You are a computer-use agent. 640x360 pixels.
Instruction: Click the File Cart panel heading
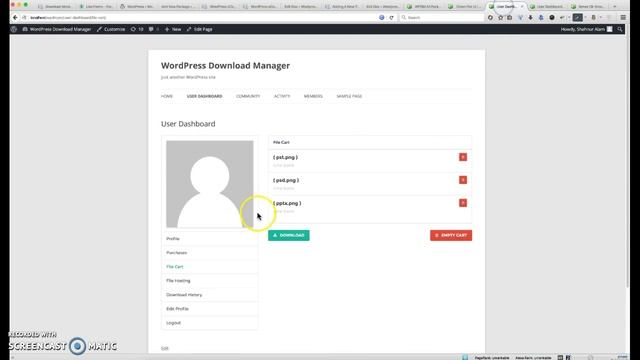[x=281, y=142]
